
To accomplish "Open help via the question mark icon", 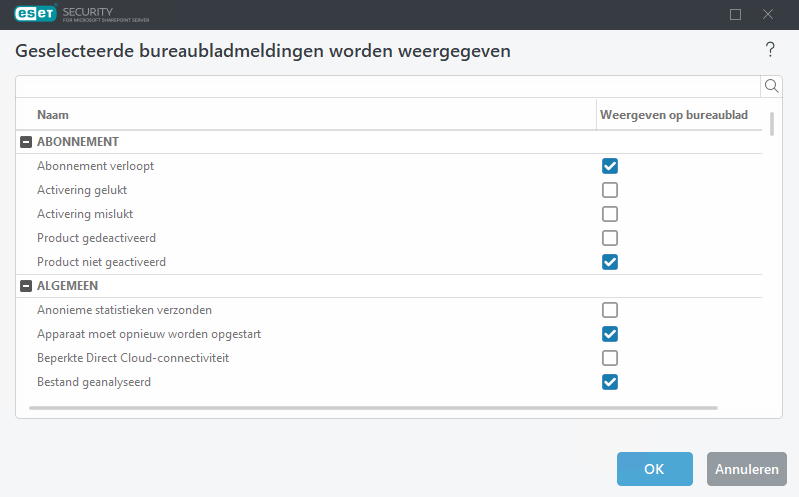I will [770, 49].
